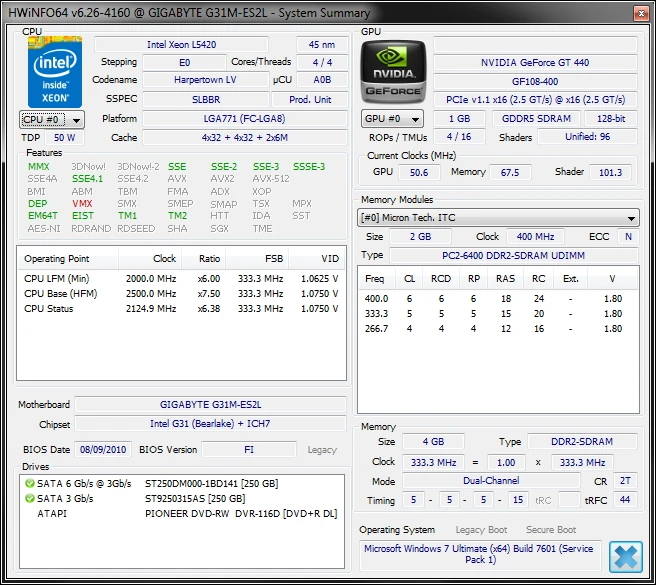This screenshot has width=656, height=585.
Task: Click the ECC N indicator field
Action: click(x=628, y=237)
